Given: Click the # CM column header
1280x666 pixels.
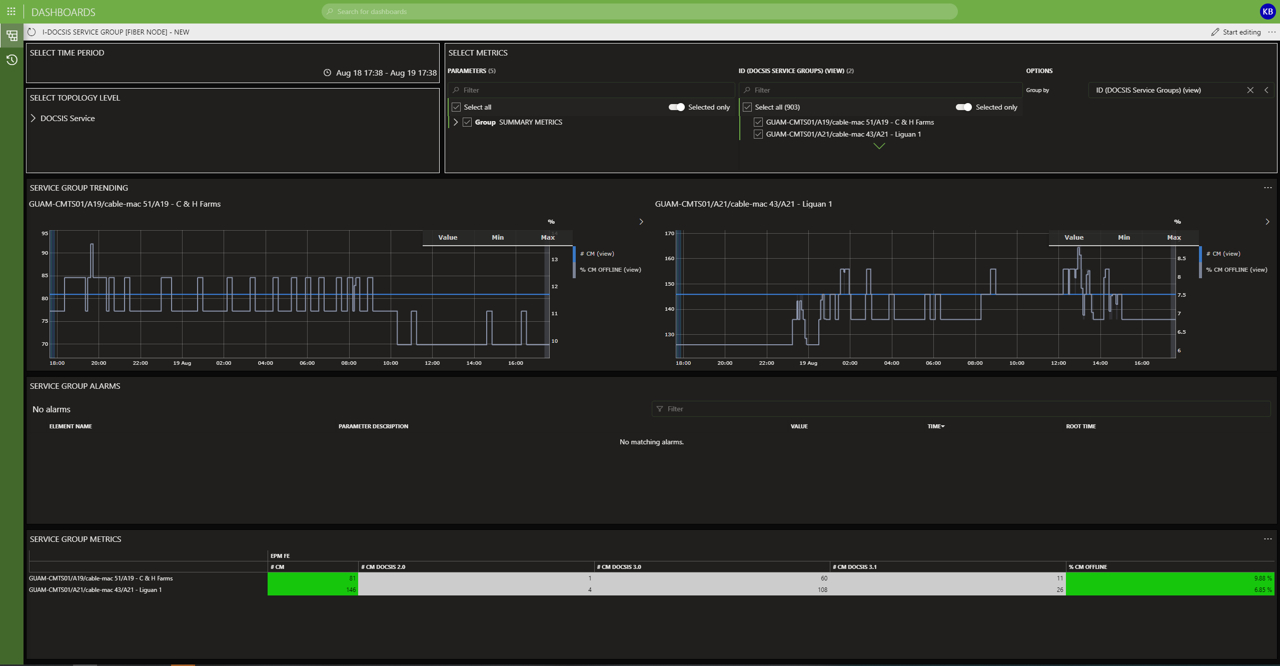Looking at the screenshot, I should 313,567.
